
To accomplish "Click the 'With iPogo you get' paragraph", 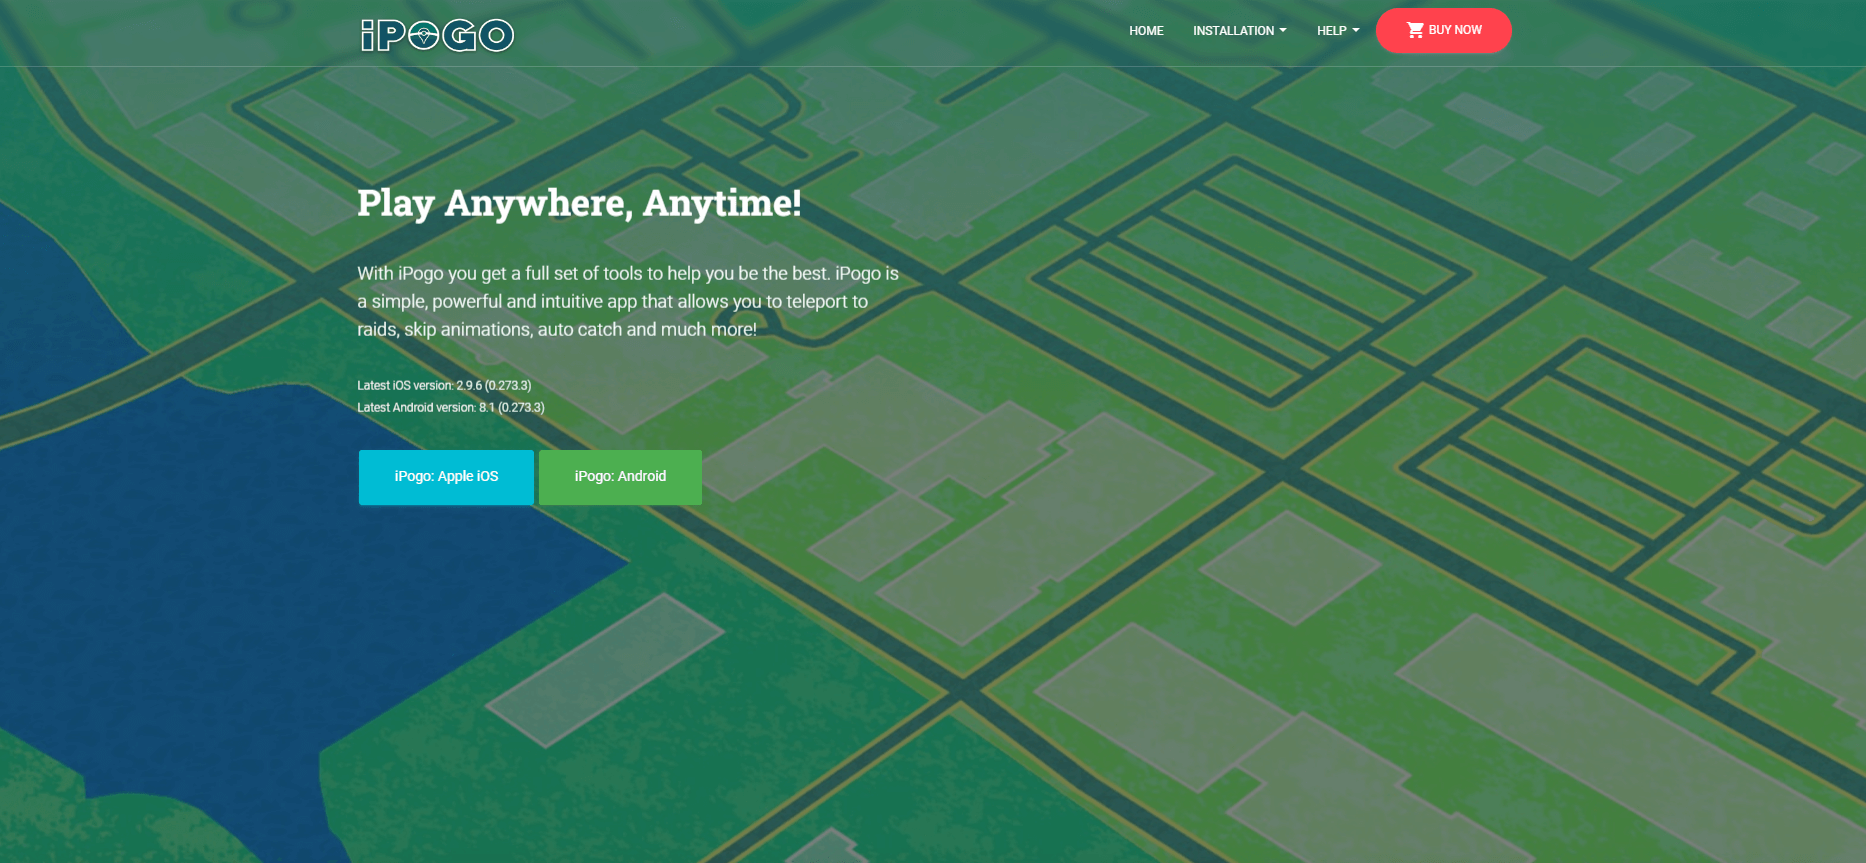I will (x=628, y=301).
